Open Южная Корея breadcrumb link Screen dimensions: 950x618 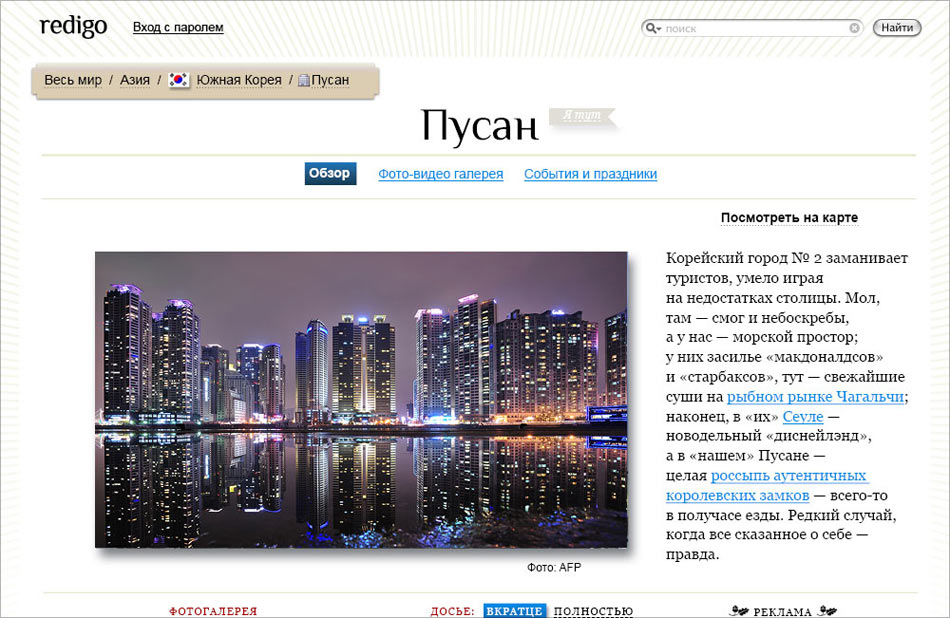[x=239, y=80]
